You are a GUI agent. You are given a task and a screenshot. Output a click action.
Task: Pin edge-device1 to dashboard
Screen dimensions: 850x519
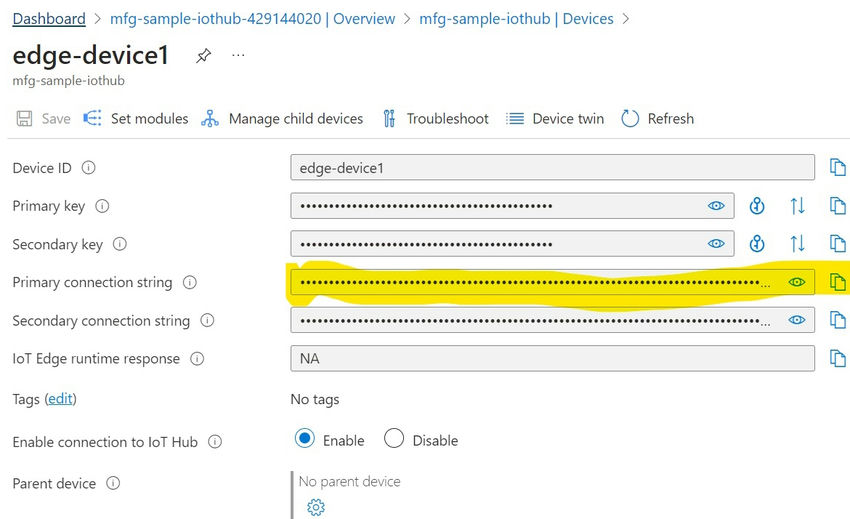click(x=203, y=56)
